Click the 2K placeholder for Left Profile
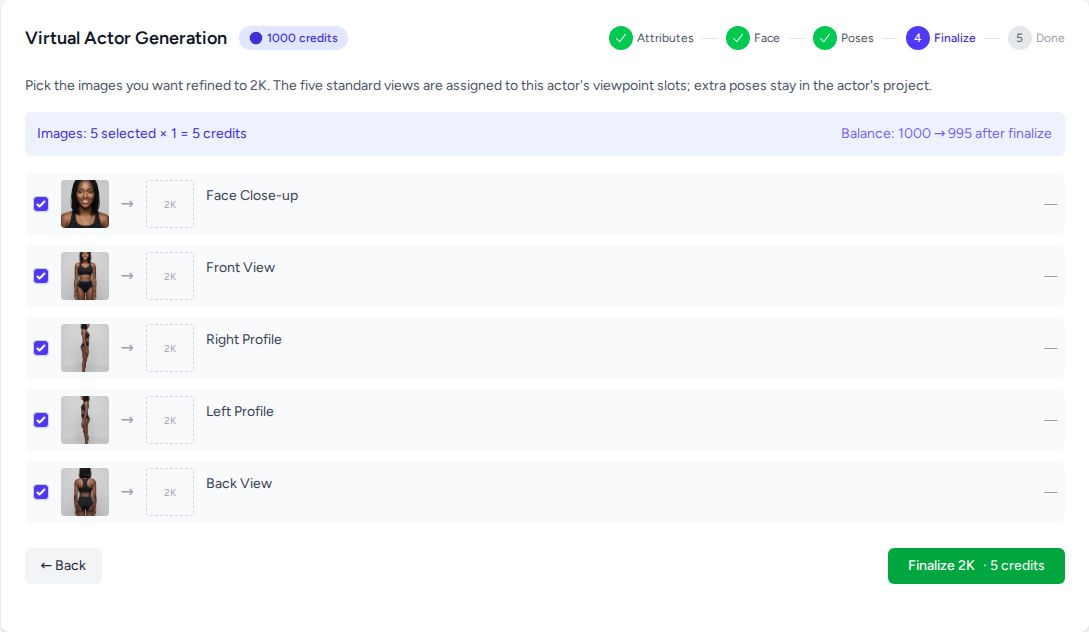The image size is (1089, 632). (x=169, y=420)
